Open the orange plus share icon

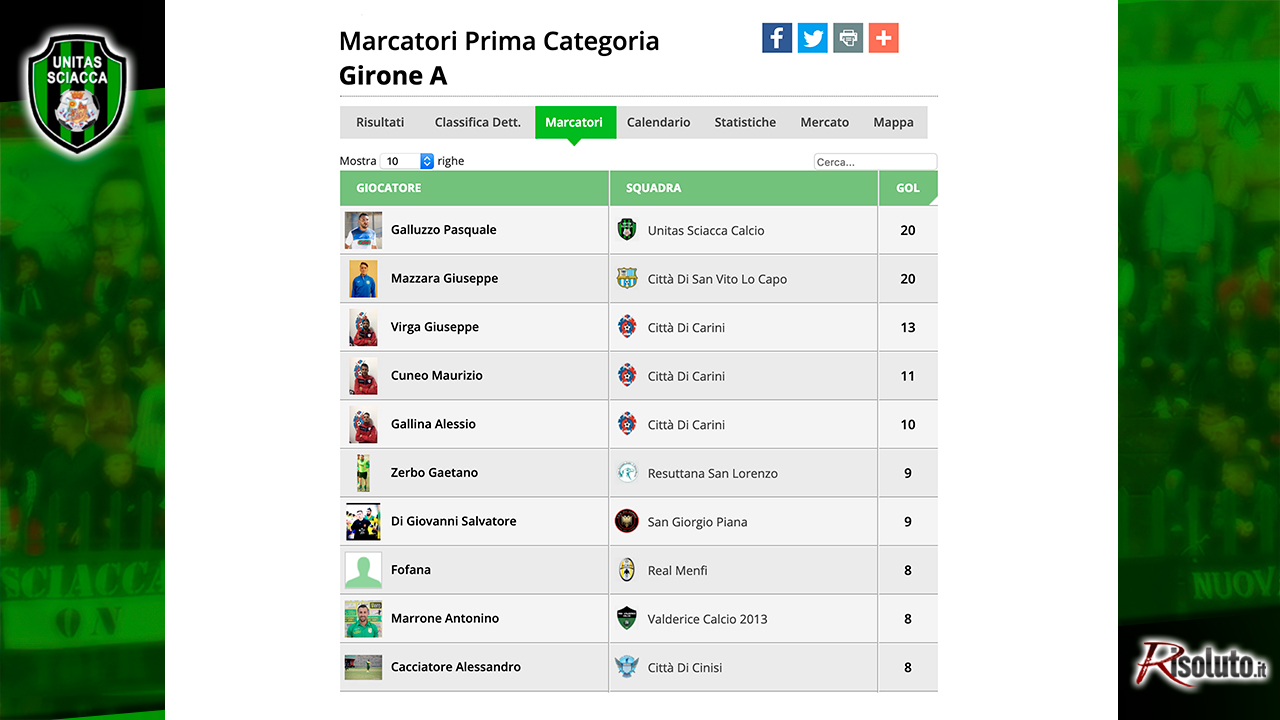point(884,38)
